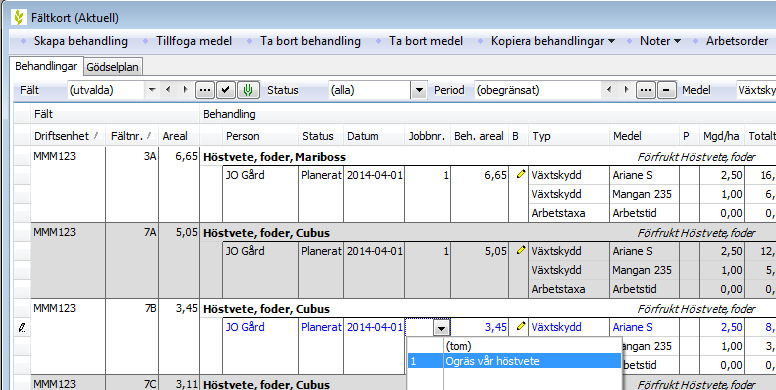Screen dimensions: 776x390
Task: Step Period forward with the right arrow
Action: [x=626, y=90]
